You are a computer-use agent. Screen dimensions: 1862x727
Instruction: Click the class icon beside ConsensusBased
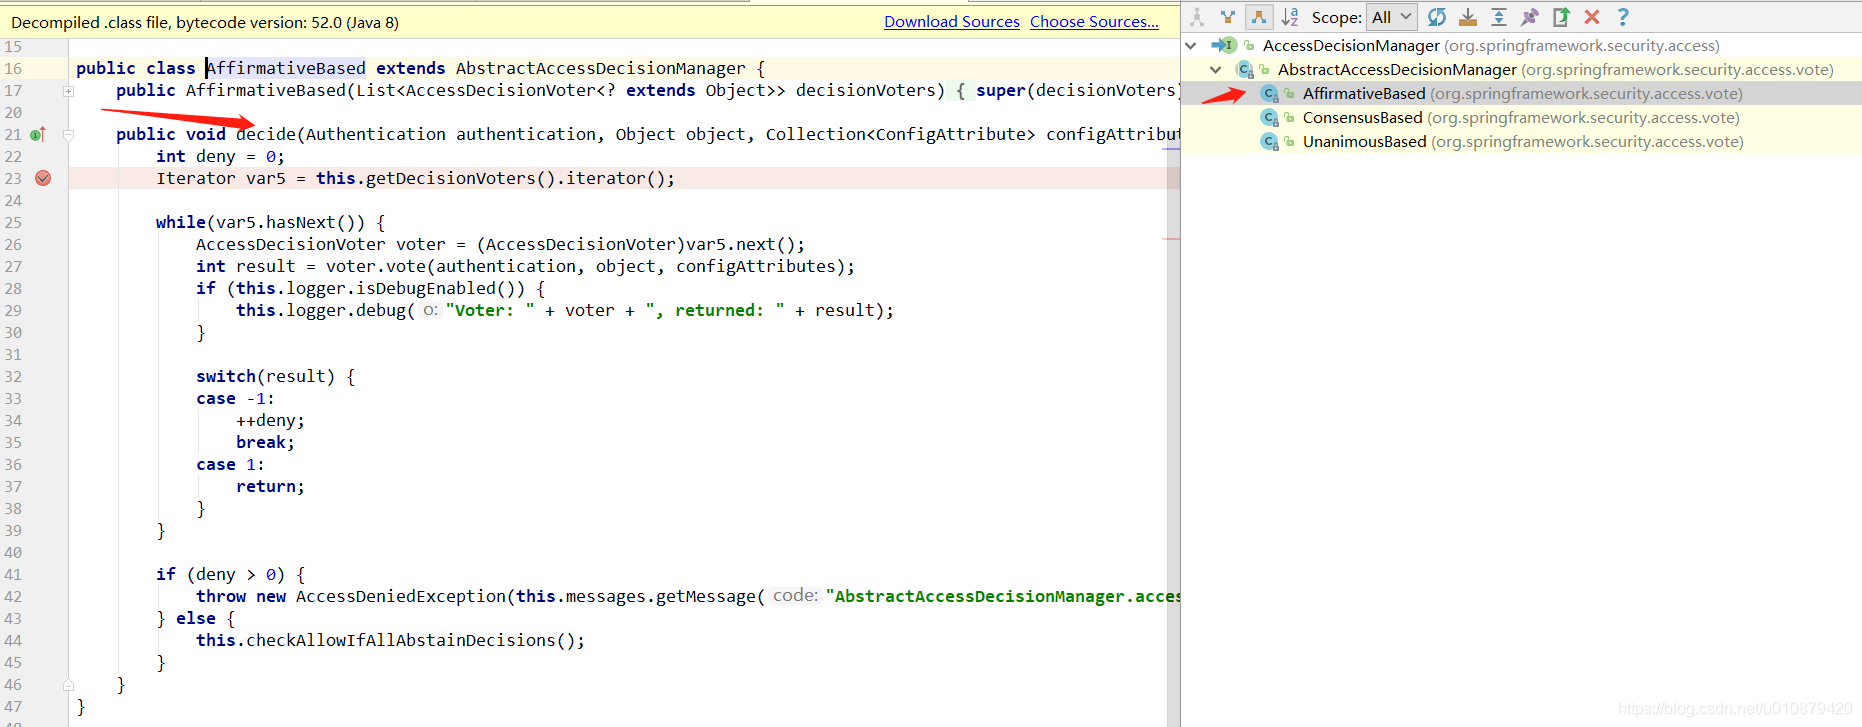pyautogui.click(x=1270, y=117)
